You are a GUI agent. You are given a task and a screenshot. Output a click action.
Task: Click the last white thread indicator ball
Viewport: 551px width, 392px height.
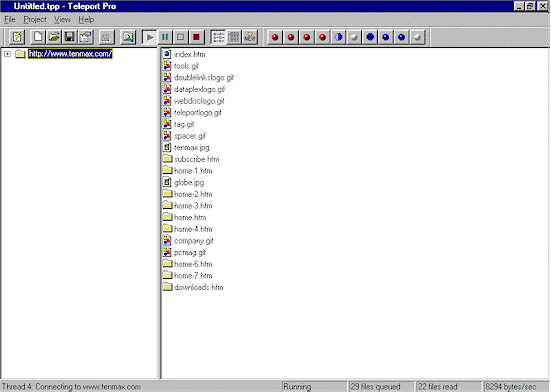[x=417, y=37]
